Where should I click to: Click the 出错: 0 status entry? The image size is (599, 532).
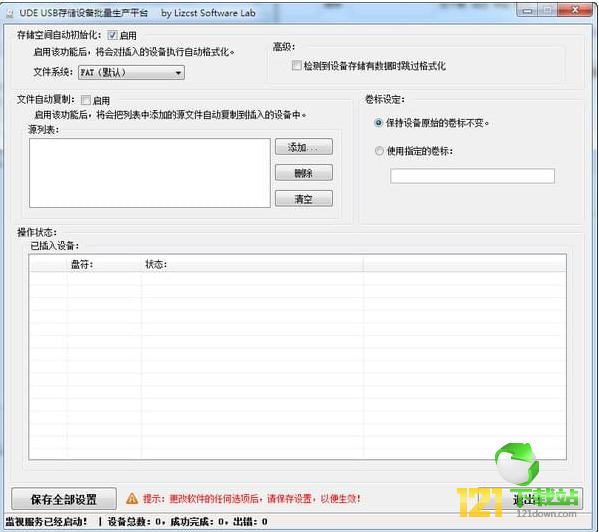(250, 522)
